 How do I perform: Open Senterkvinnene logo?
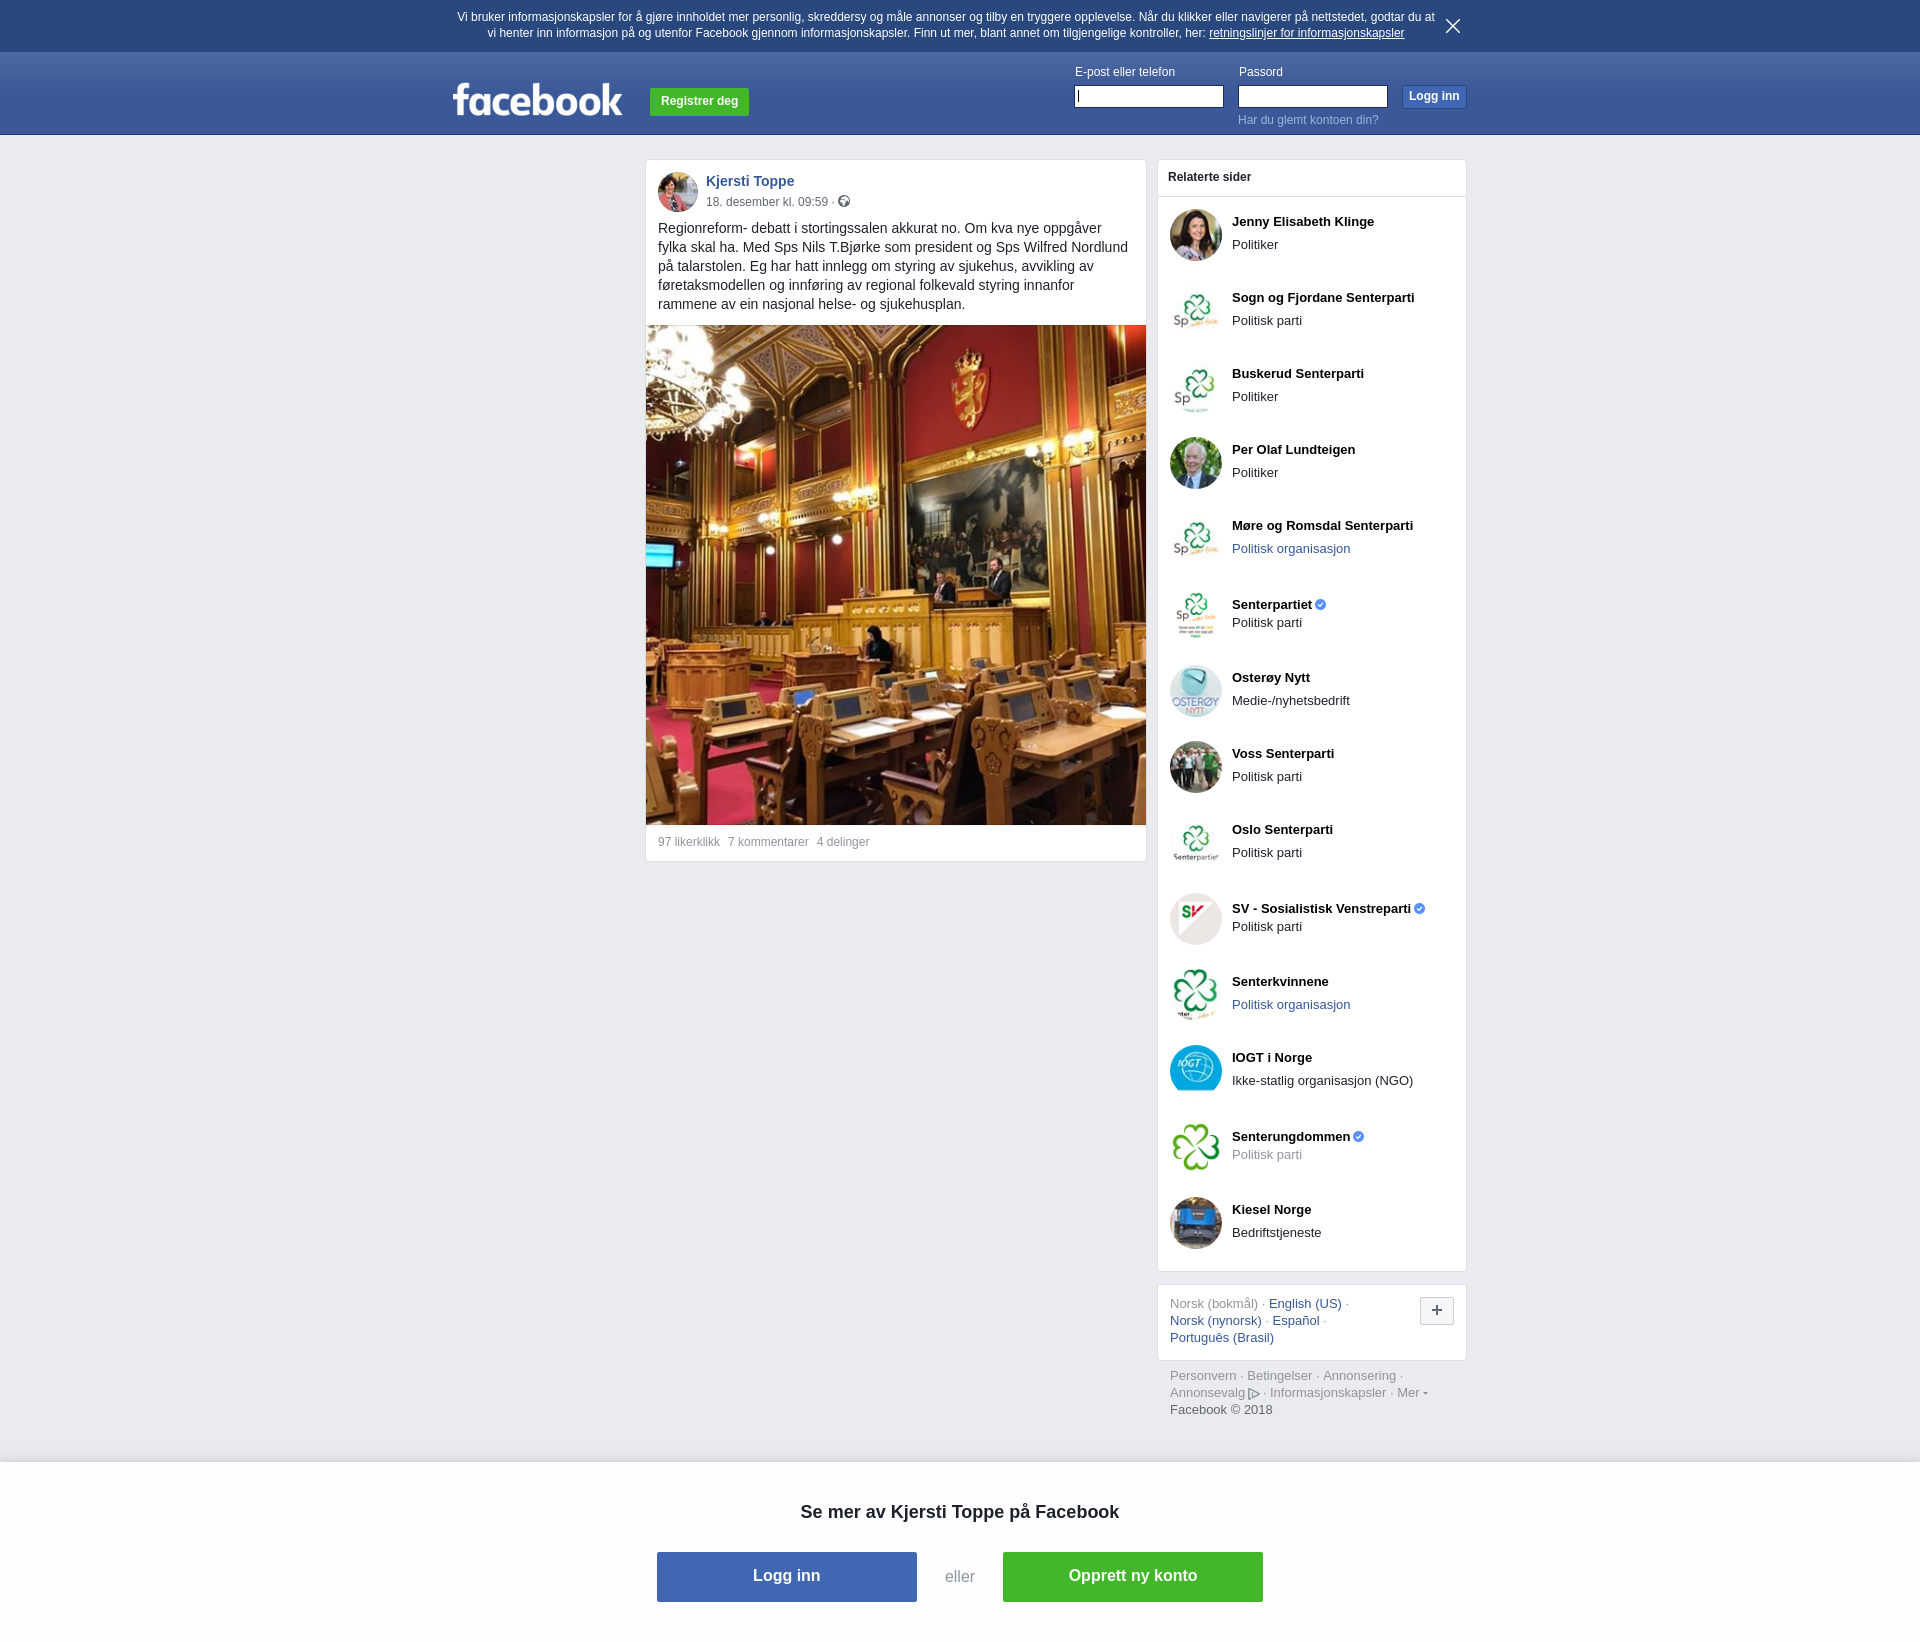pyautogui.click(x=1196, y=995)
